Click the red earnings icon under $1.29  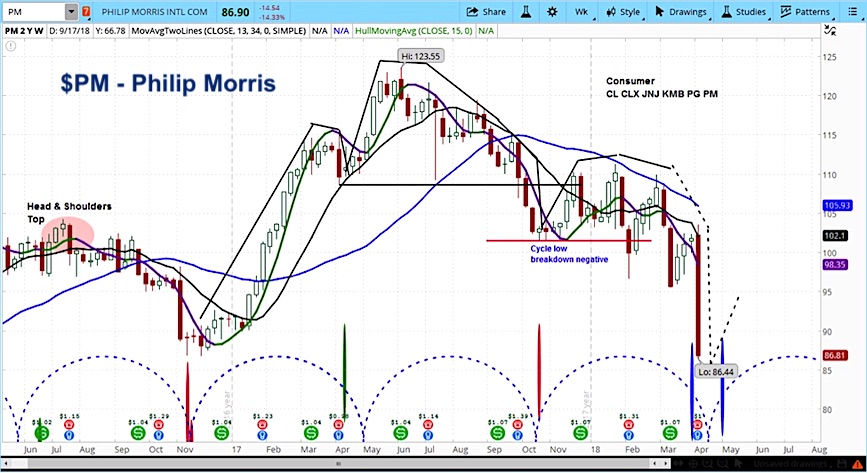pyautogui.click(x=159, y=424)
